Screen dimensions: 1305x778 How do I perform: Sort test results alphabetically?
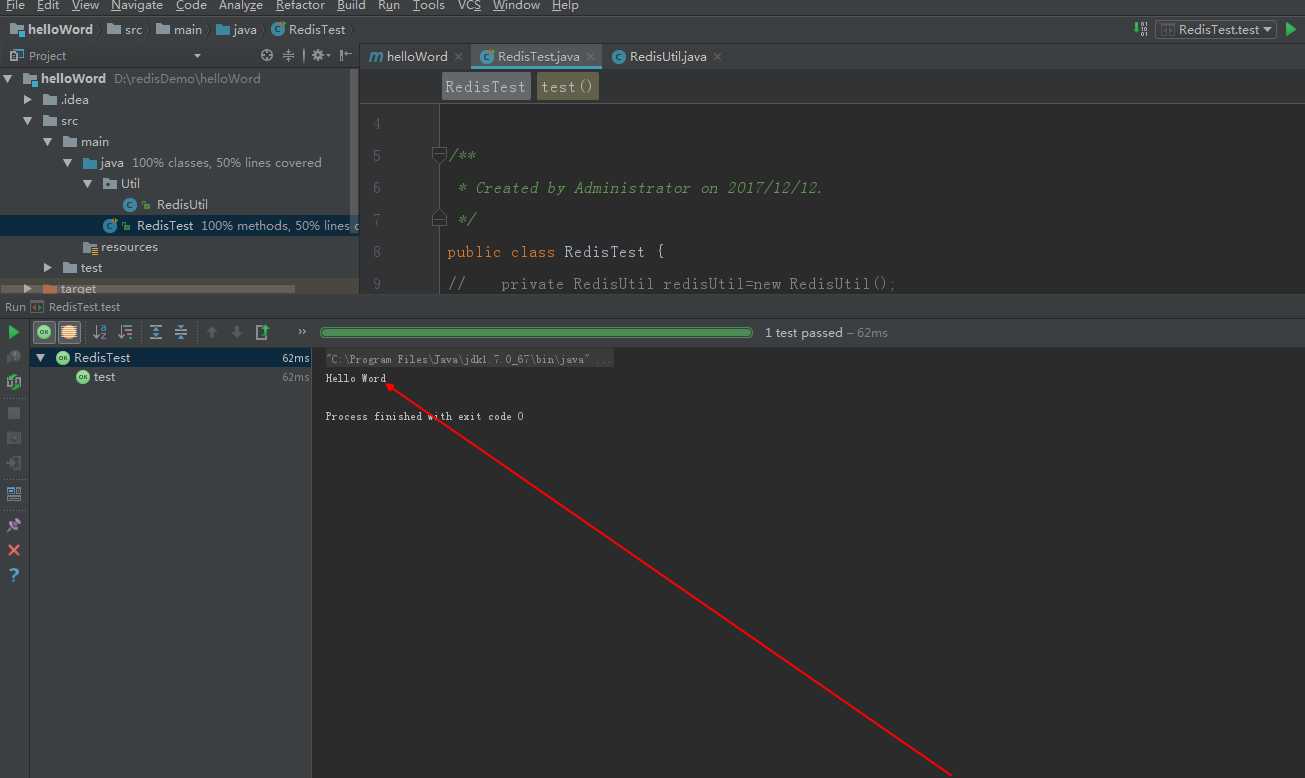tap(100, 332)
